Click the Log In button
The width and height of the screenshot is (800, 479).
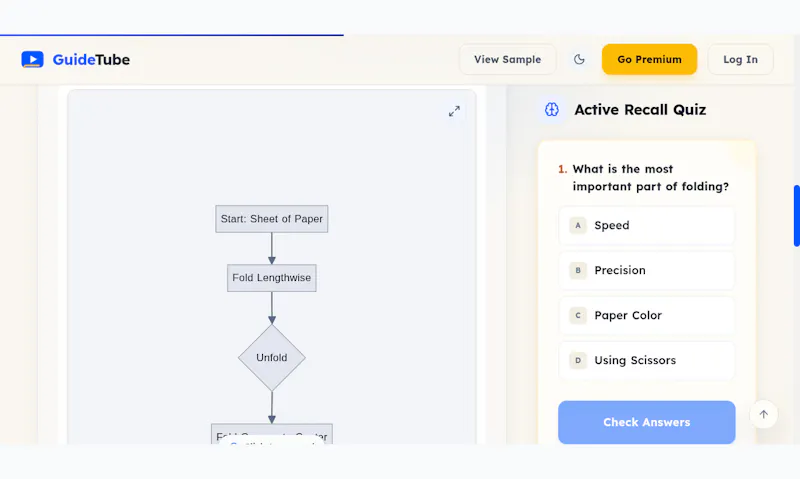[x=740, y=59]
